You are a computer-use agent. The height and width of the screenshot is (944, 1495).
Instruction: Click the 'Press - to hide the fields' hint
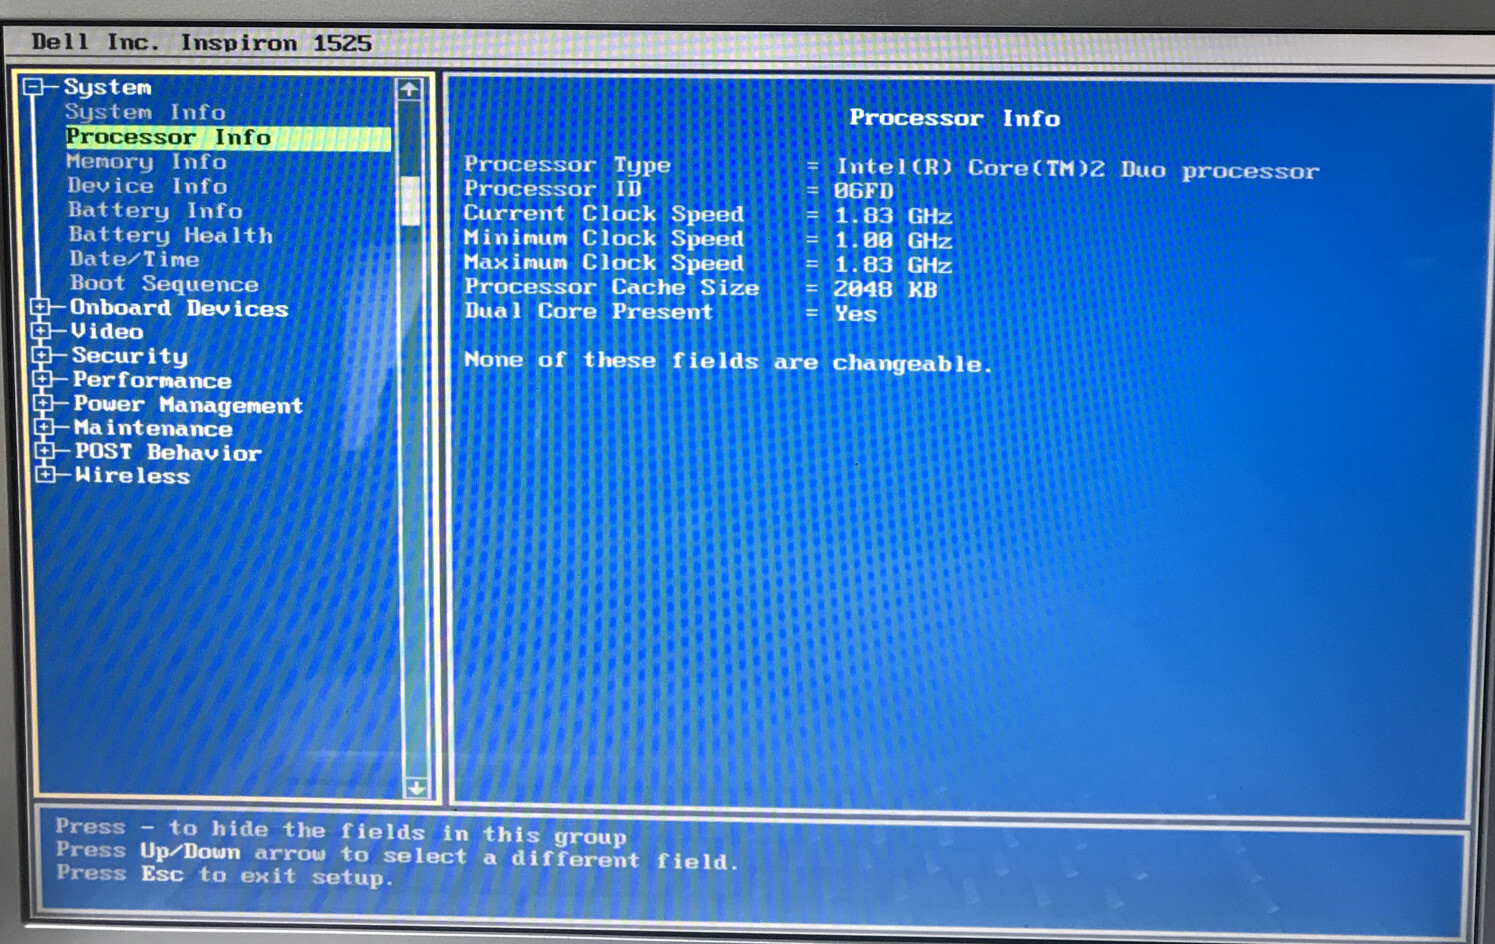pyautogui.click(x=341, y=831)
